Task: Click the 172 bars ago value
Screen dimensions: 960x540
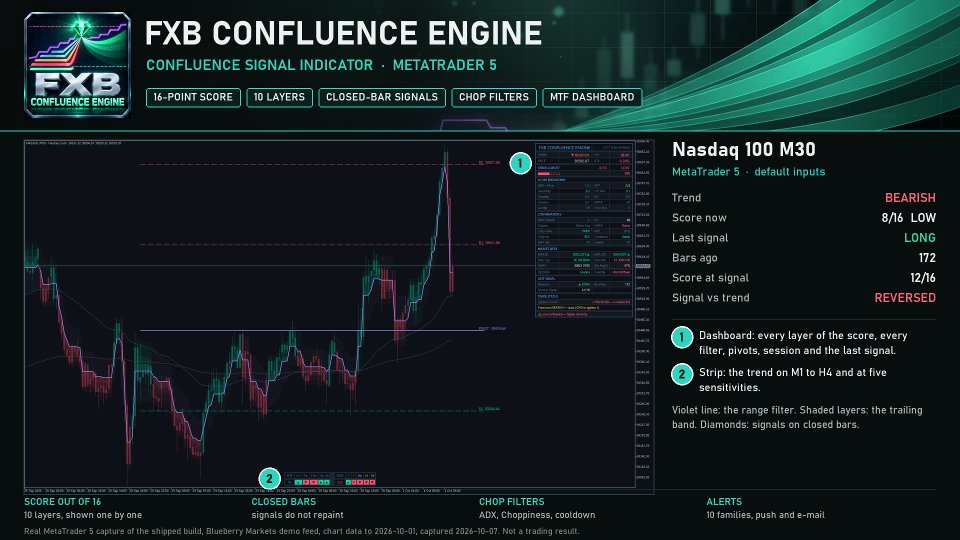Action: (927, 258)
